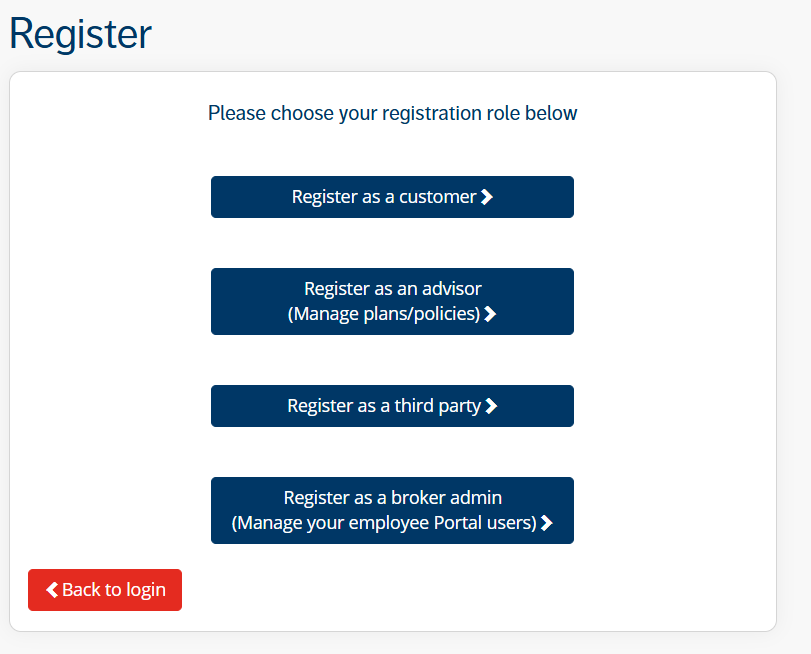
Task: Open the Register as a broker admin option
Action: [x=392, y=510]
